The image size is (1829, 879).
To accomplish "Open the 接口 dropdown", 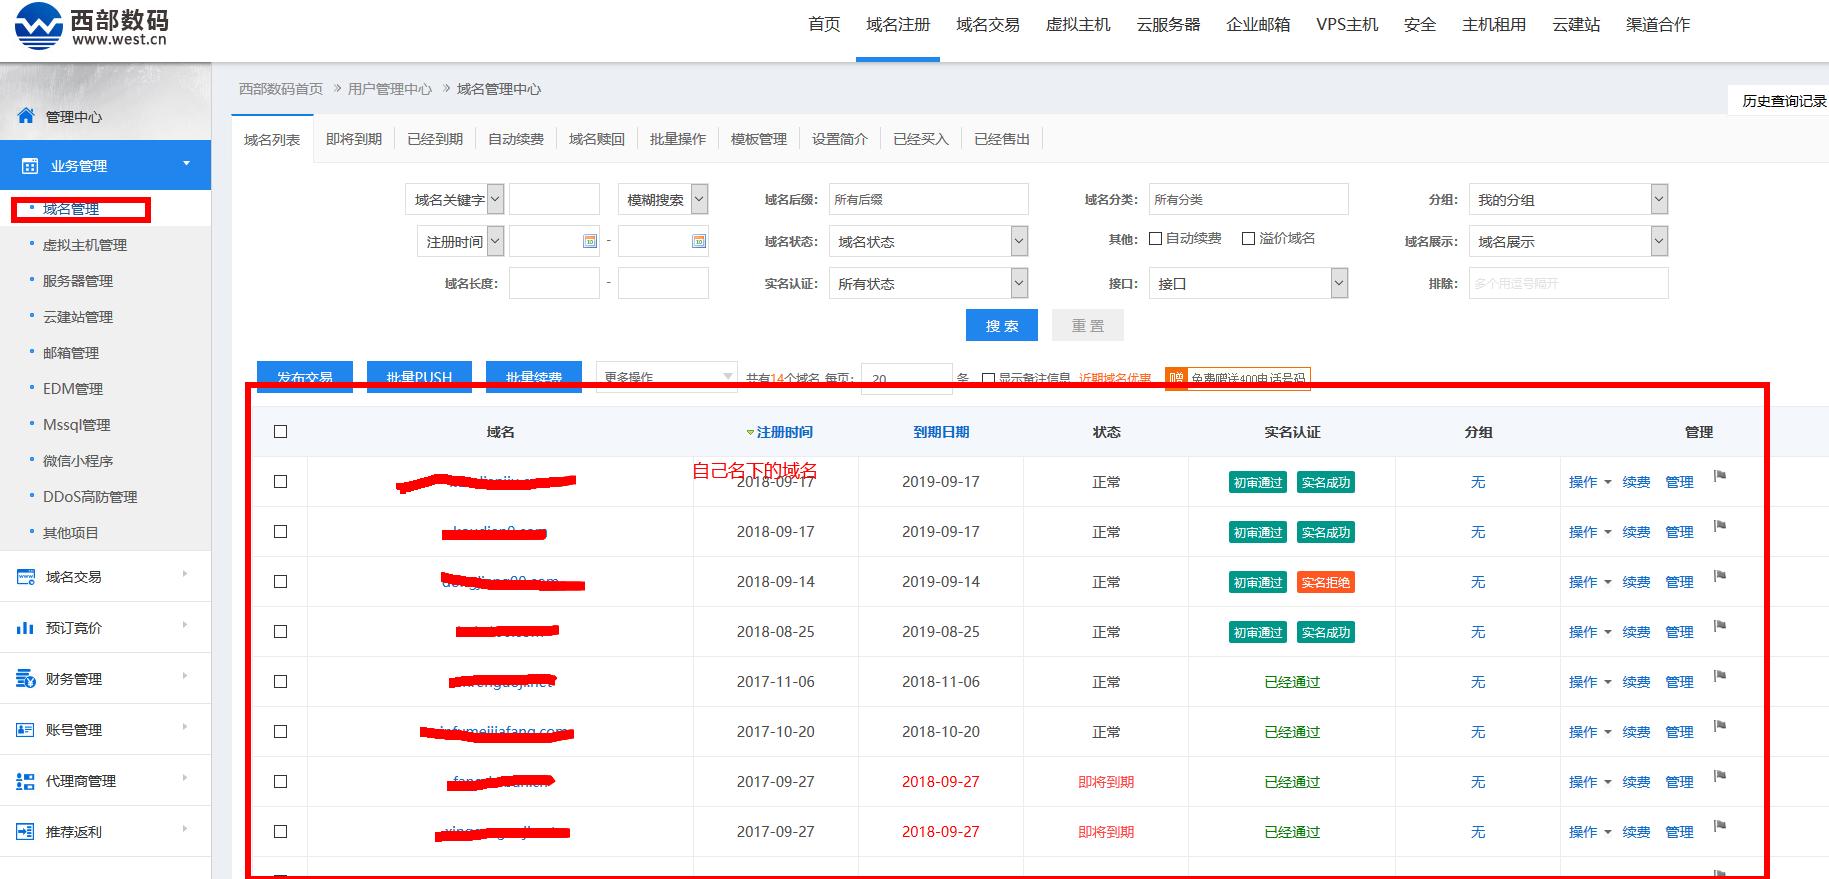I will point(1248,284).
